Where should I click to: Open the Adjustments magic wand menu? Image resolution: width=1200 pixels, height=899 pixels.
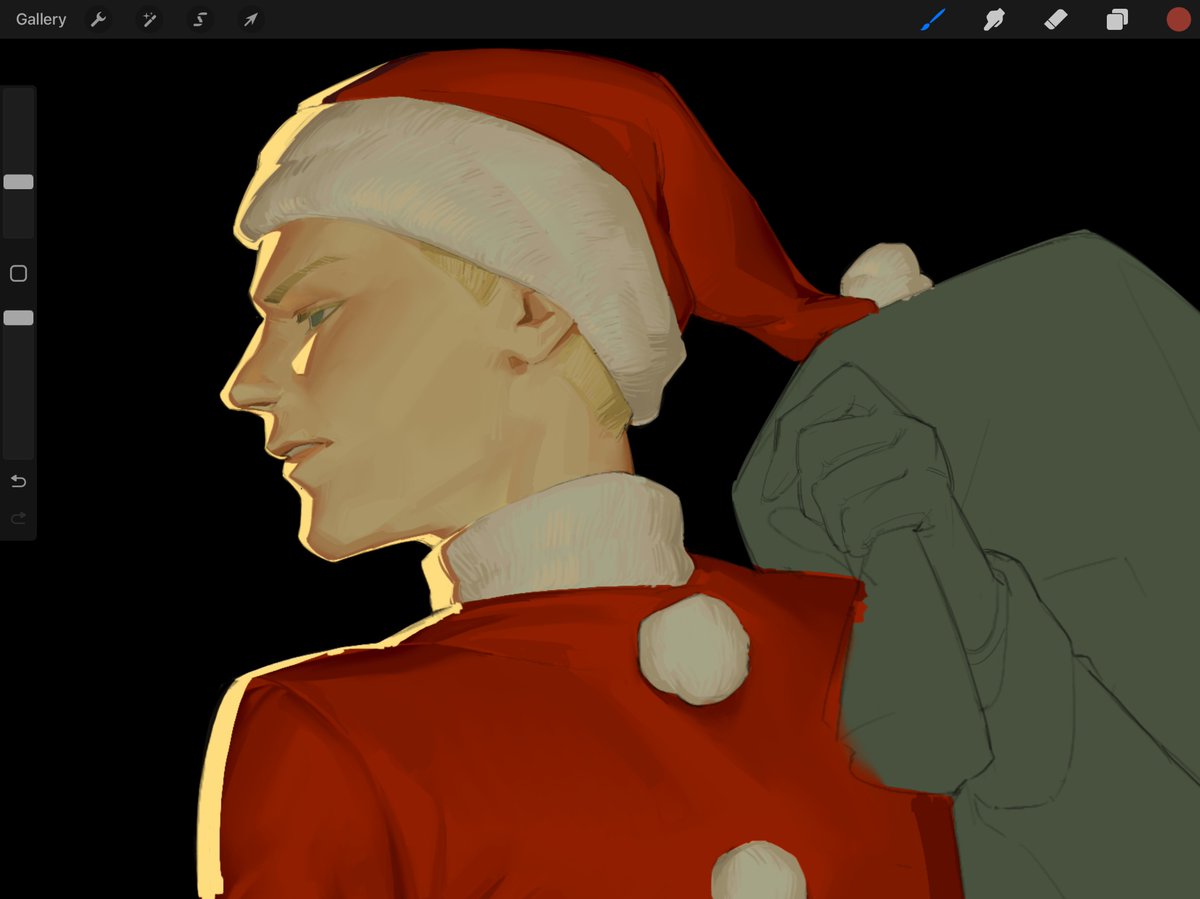149,19
